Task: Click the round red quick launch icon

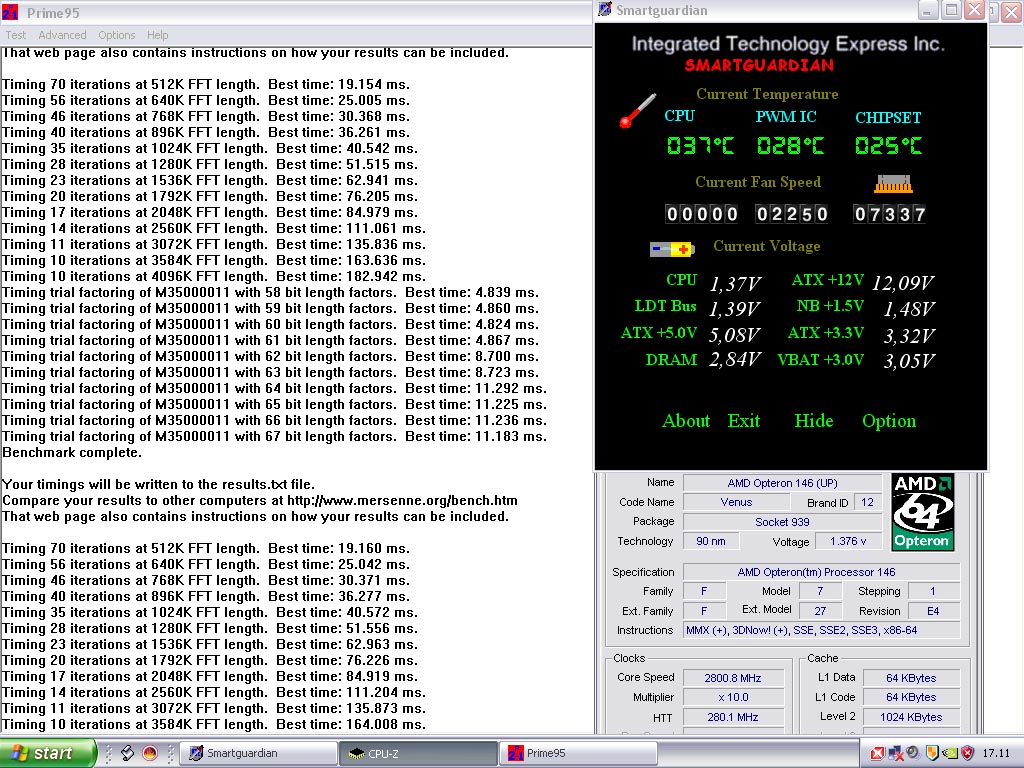Action: [150, 753]
